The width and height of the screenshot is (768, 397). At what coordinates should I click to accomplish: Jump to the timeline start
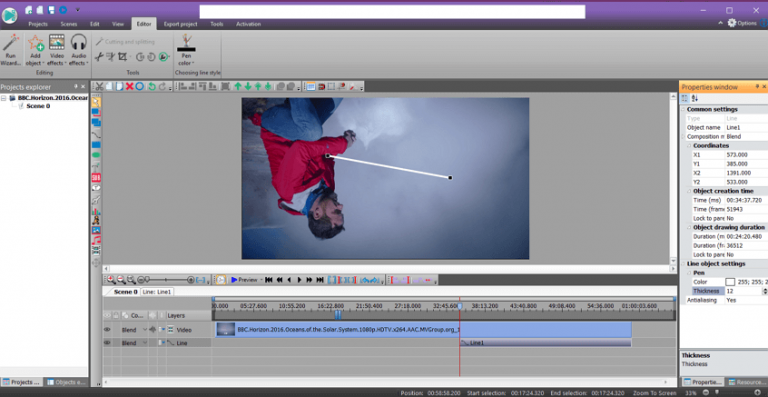[x=269, y=280]
